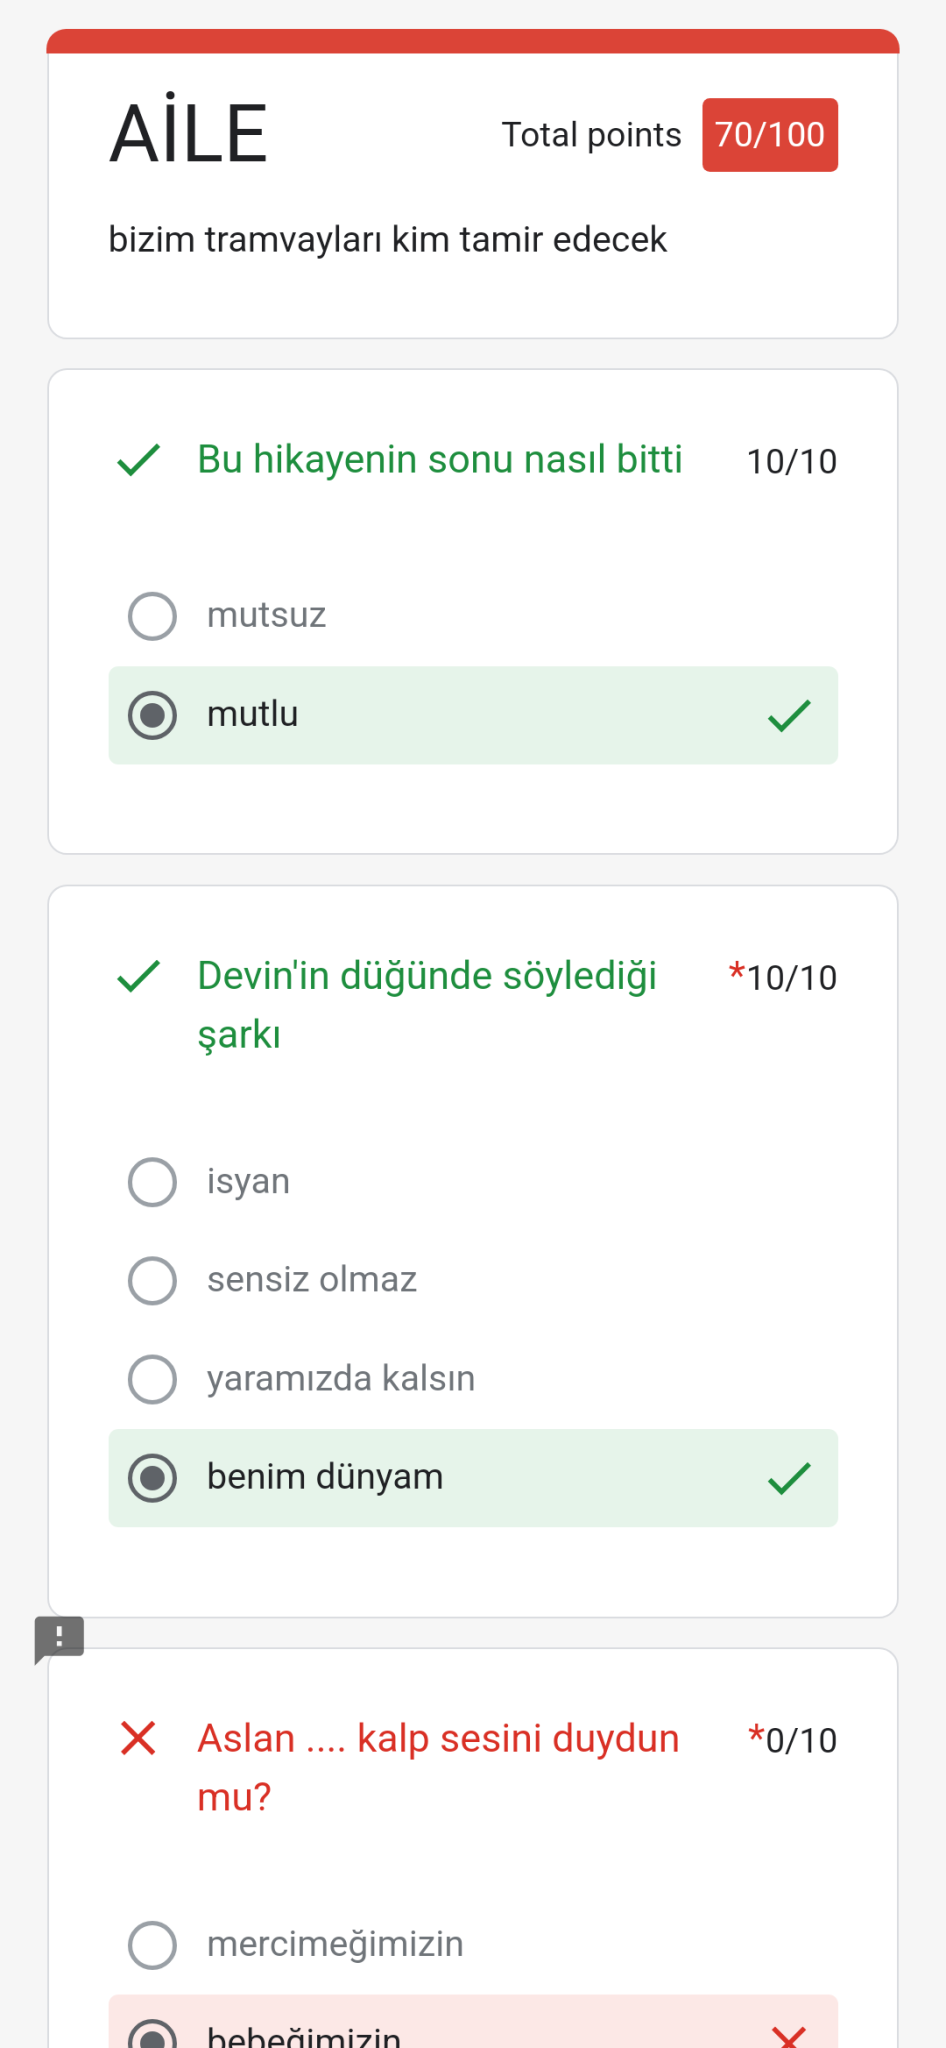Image resolution: width=946 pixels, height=2048 pixels.
Task: Select the 'mutsuz' radio option
Action: (152, 616)
